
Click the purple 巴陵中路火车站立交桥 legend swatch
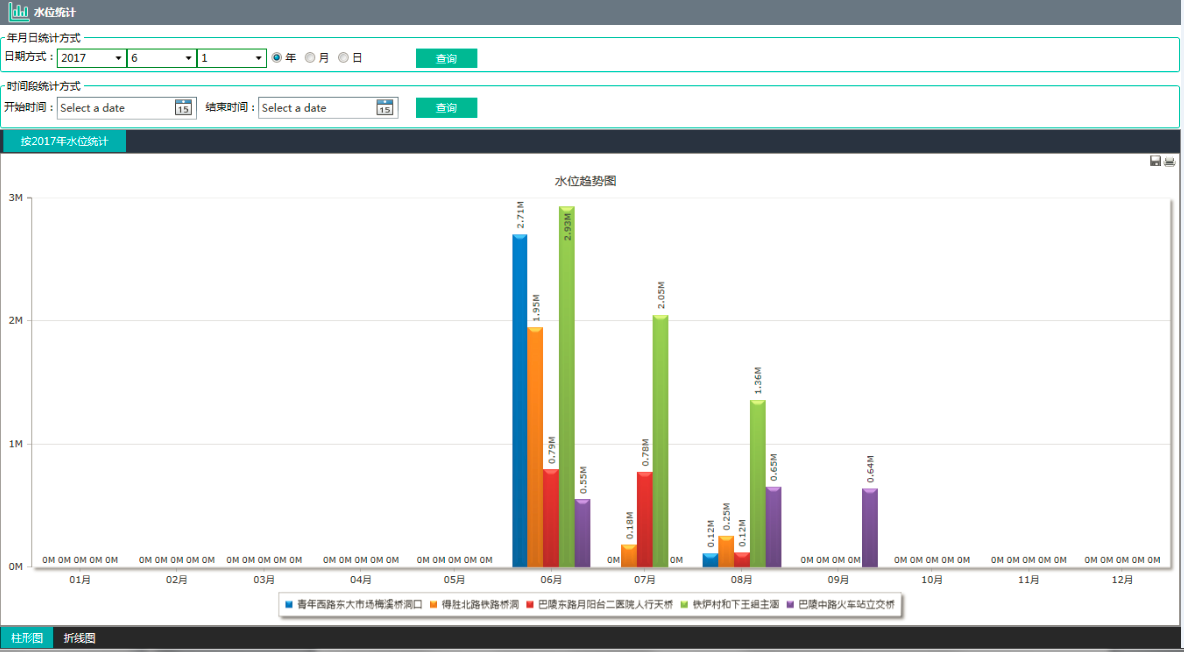[x=790, y=605]
